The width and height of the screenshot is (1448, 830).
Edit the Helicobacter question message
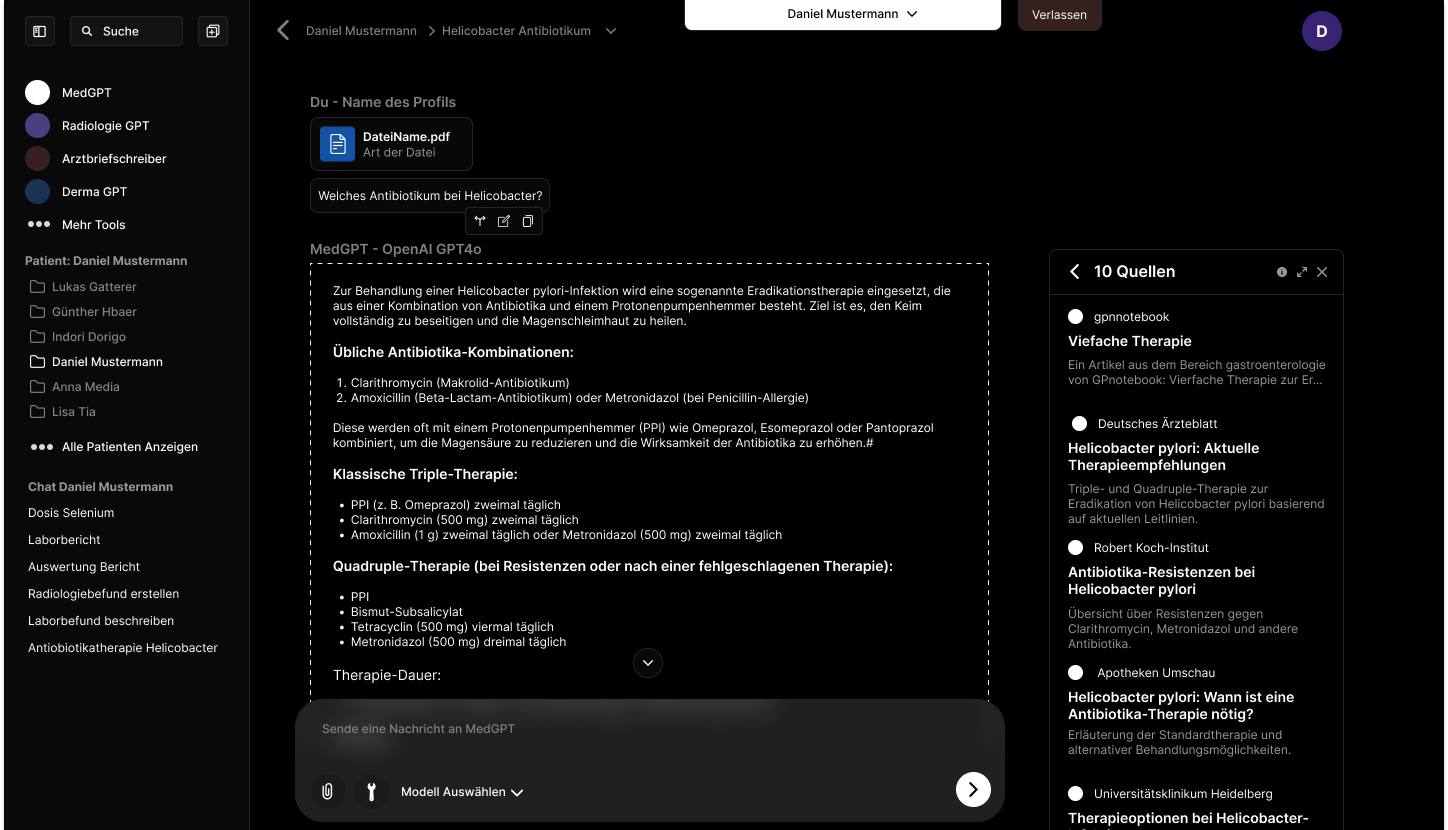(504, 221)
